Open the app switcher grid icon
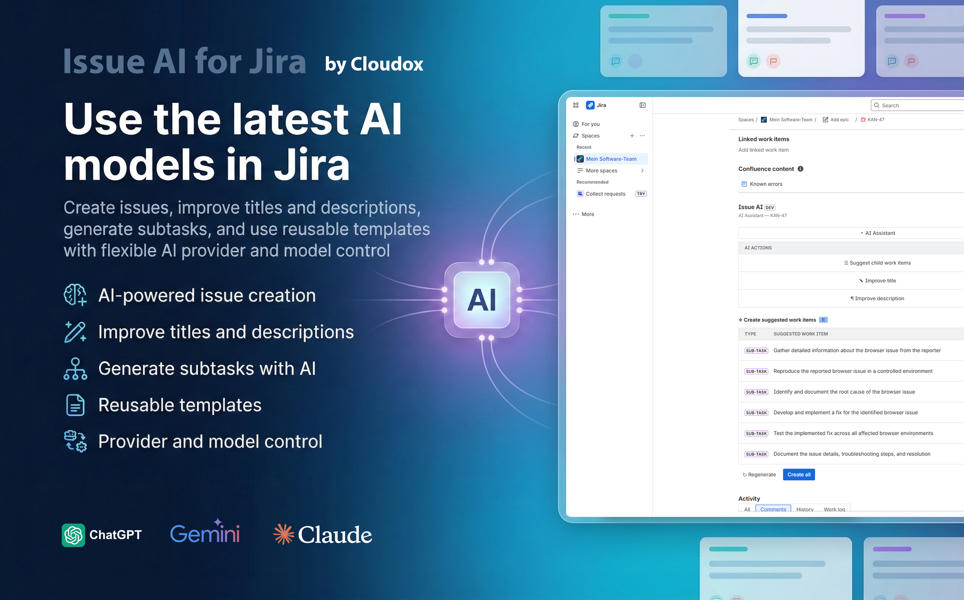Image resolution: width=964 pixels, height=600 pixels. tap(576, 105)
